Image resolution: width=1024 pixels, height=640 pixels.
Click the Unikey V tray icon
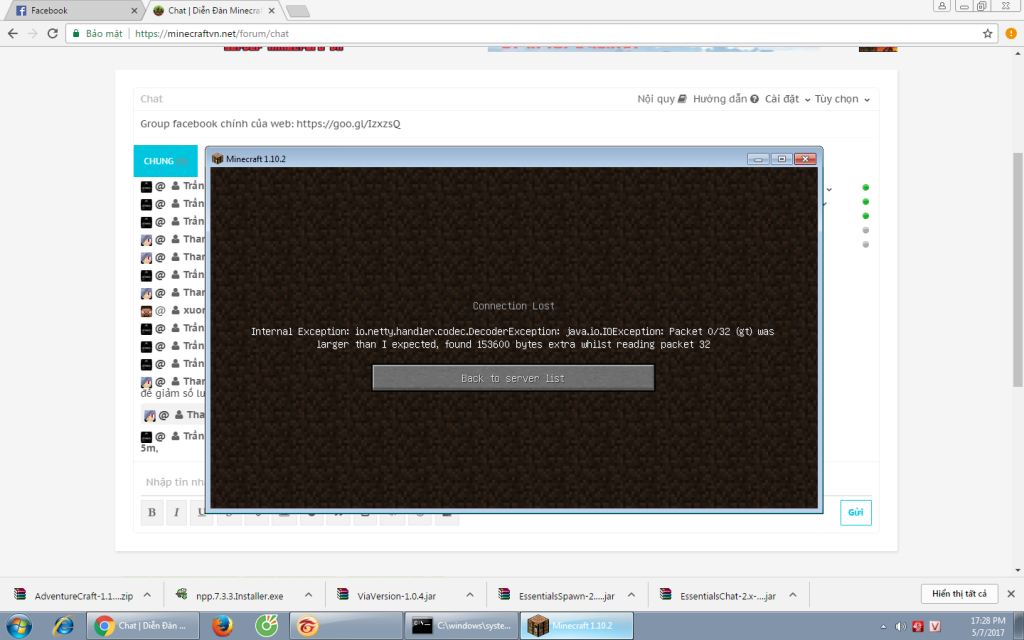935,626
